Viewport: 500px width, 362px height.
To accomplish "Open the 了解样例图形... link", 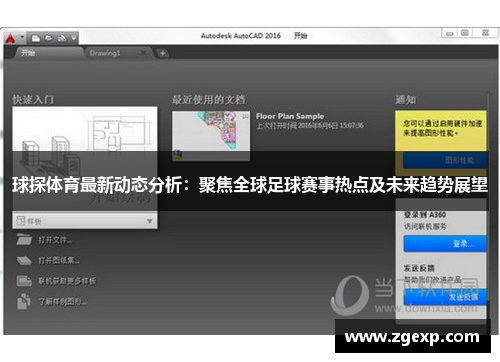I will pos(63,302).
